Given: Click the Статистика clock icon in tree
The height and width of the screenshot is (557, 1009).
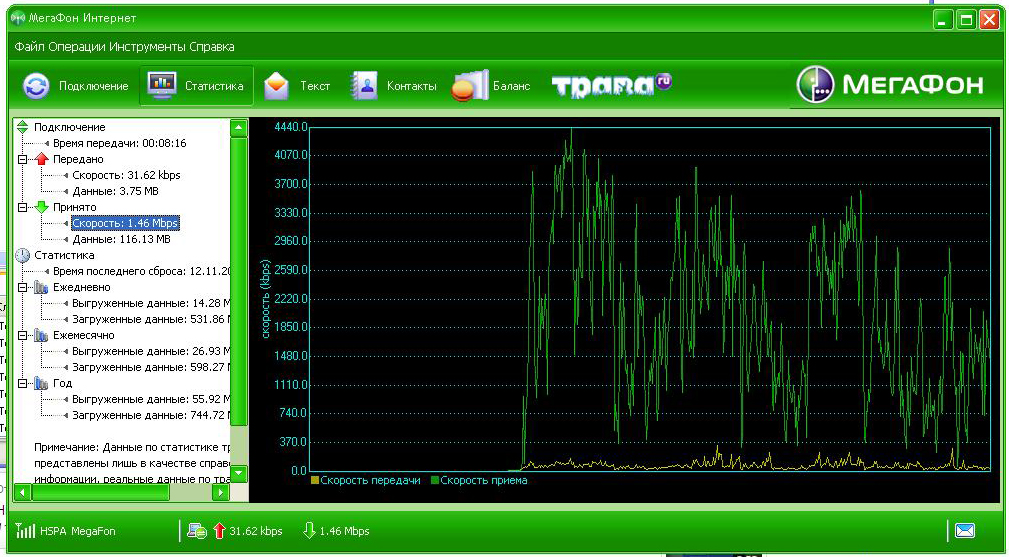Looking at the screenshot, I should pyautogui.click(x=23, y=255).
